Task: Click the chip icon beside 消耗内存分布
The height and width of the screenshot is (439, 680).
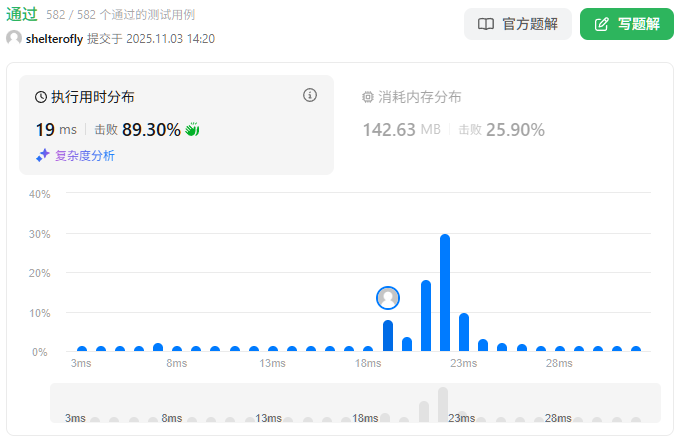Action: 368,97
